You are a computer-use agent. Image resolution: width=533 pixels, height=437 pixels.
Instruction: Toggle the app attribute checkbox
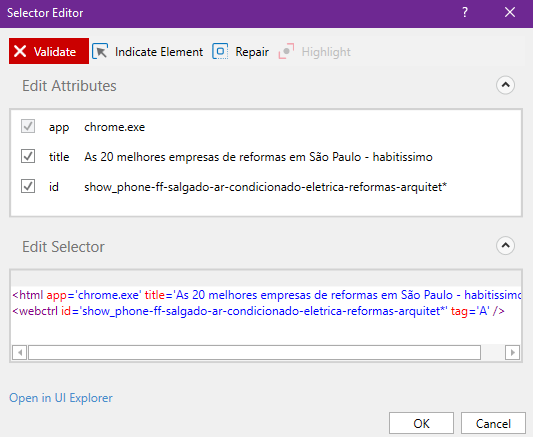[x=28, y=126]
